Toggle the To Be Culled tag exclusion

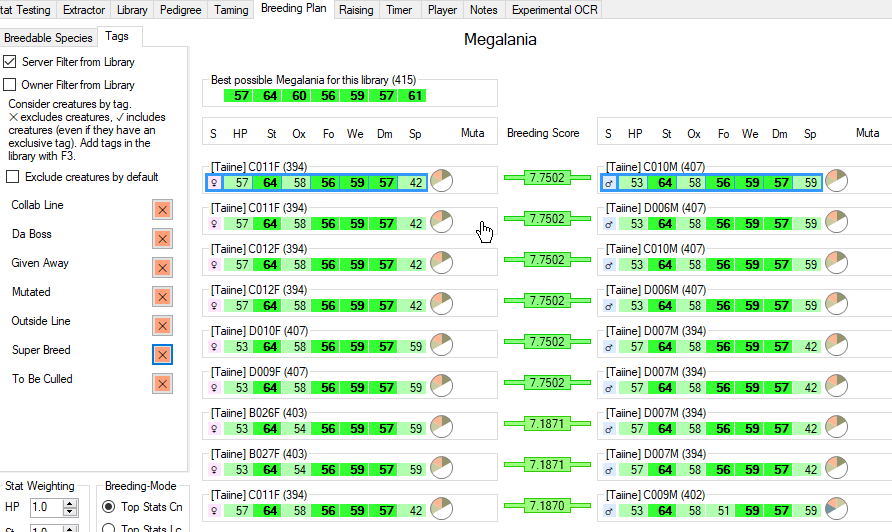162,383
